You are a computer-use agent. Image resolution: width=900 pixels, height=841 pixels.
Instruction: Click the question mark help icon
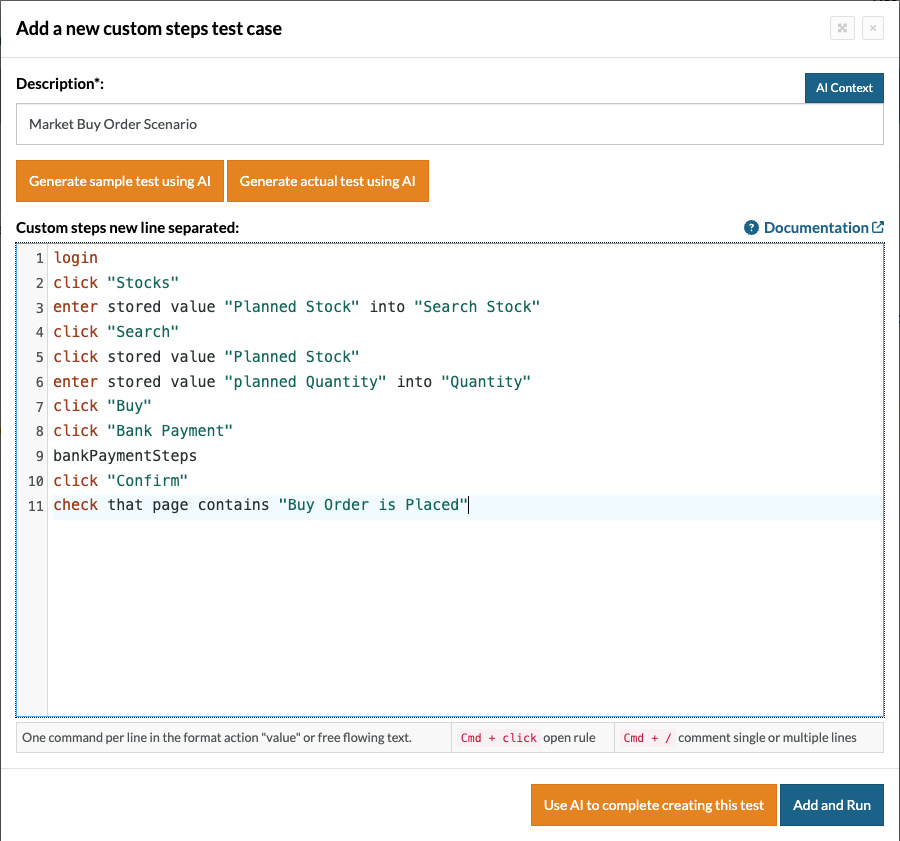[752, 228]
